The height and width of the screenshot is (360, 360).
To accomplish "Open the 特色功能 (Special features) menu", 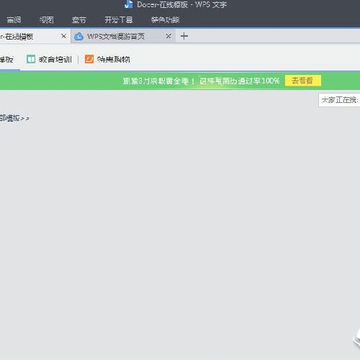I will coord(165,20).
